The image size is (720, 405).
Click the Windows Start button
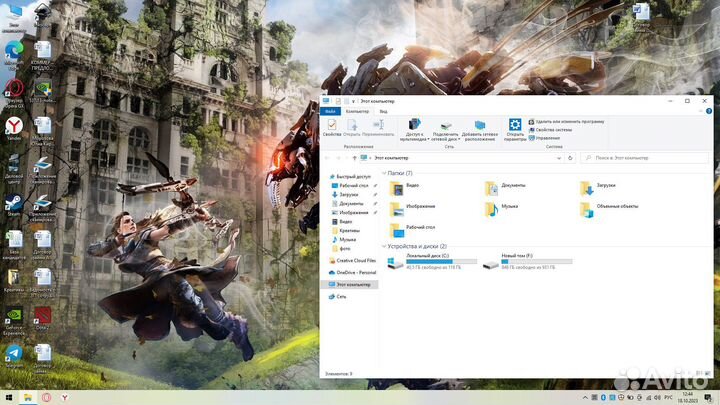pos(8,398)
